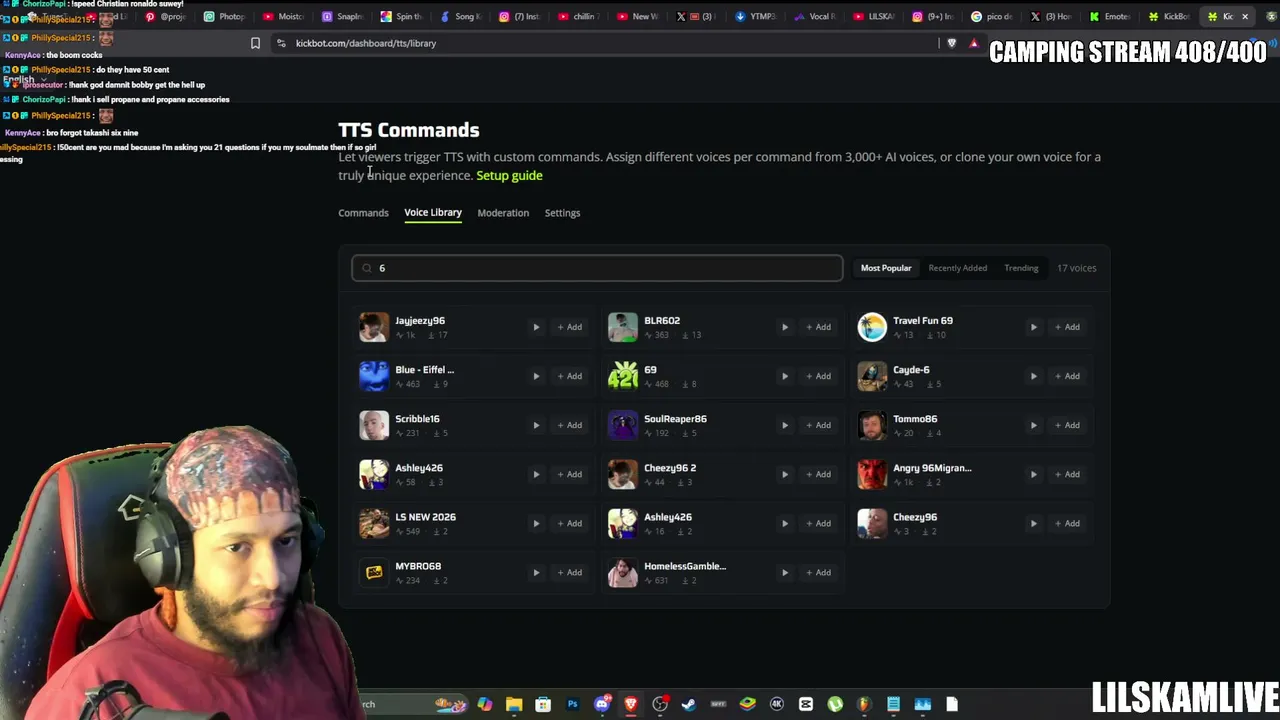Click the '17 voices' count text
Screen dimensions: 1280x720
(1077, 268)
